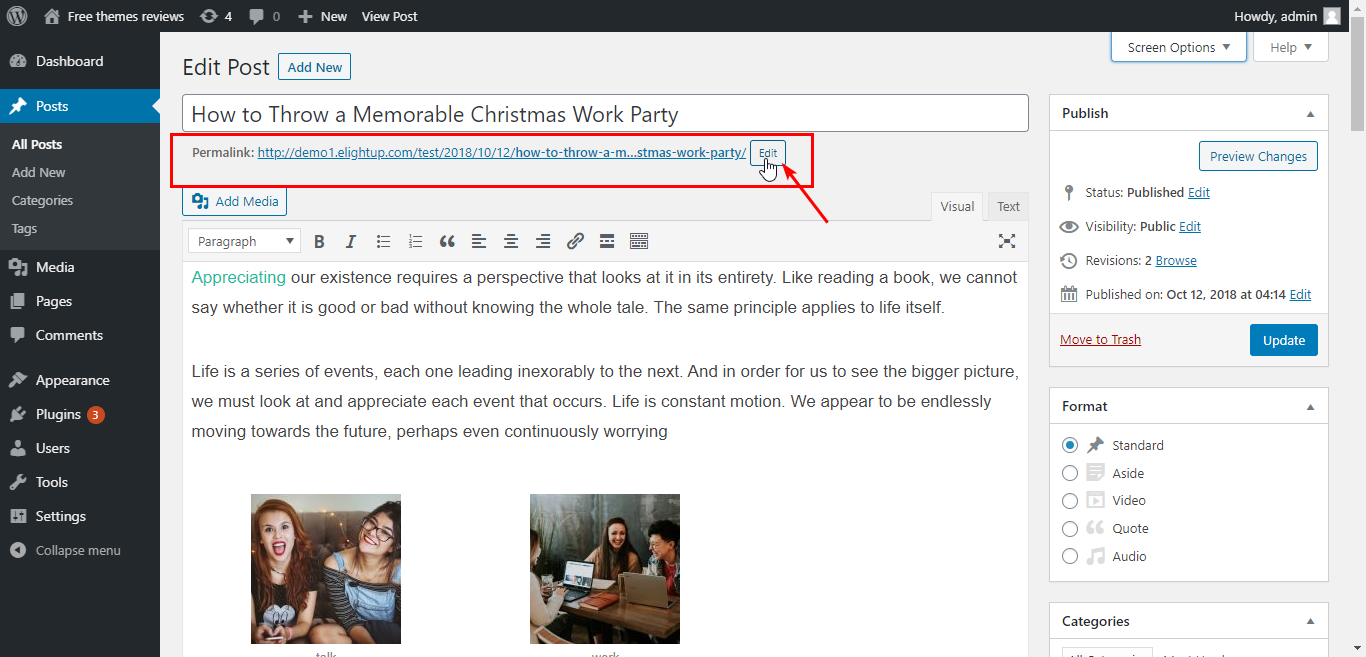Select the Audio post format
The image size is (1366, 657).
pyautogui.click(x=1070, y=556)
